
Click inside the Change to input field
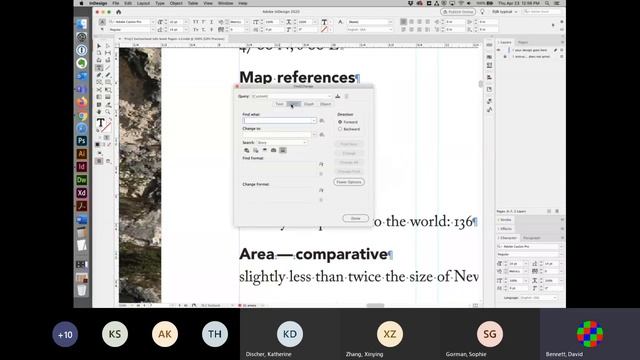278,135
